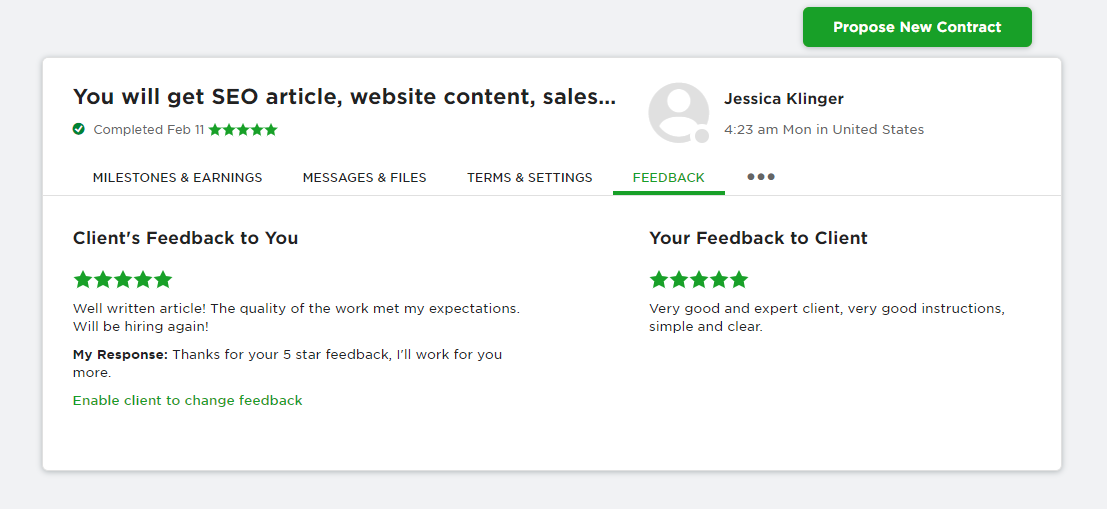The image size is (1107, 509).
Task: Click Enable client to change feedback link
Action: tap(187, 400)
